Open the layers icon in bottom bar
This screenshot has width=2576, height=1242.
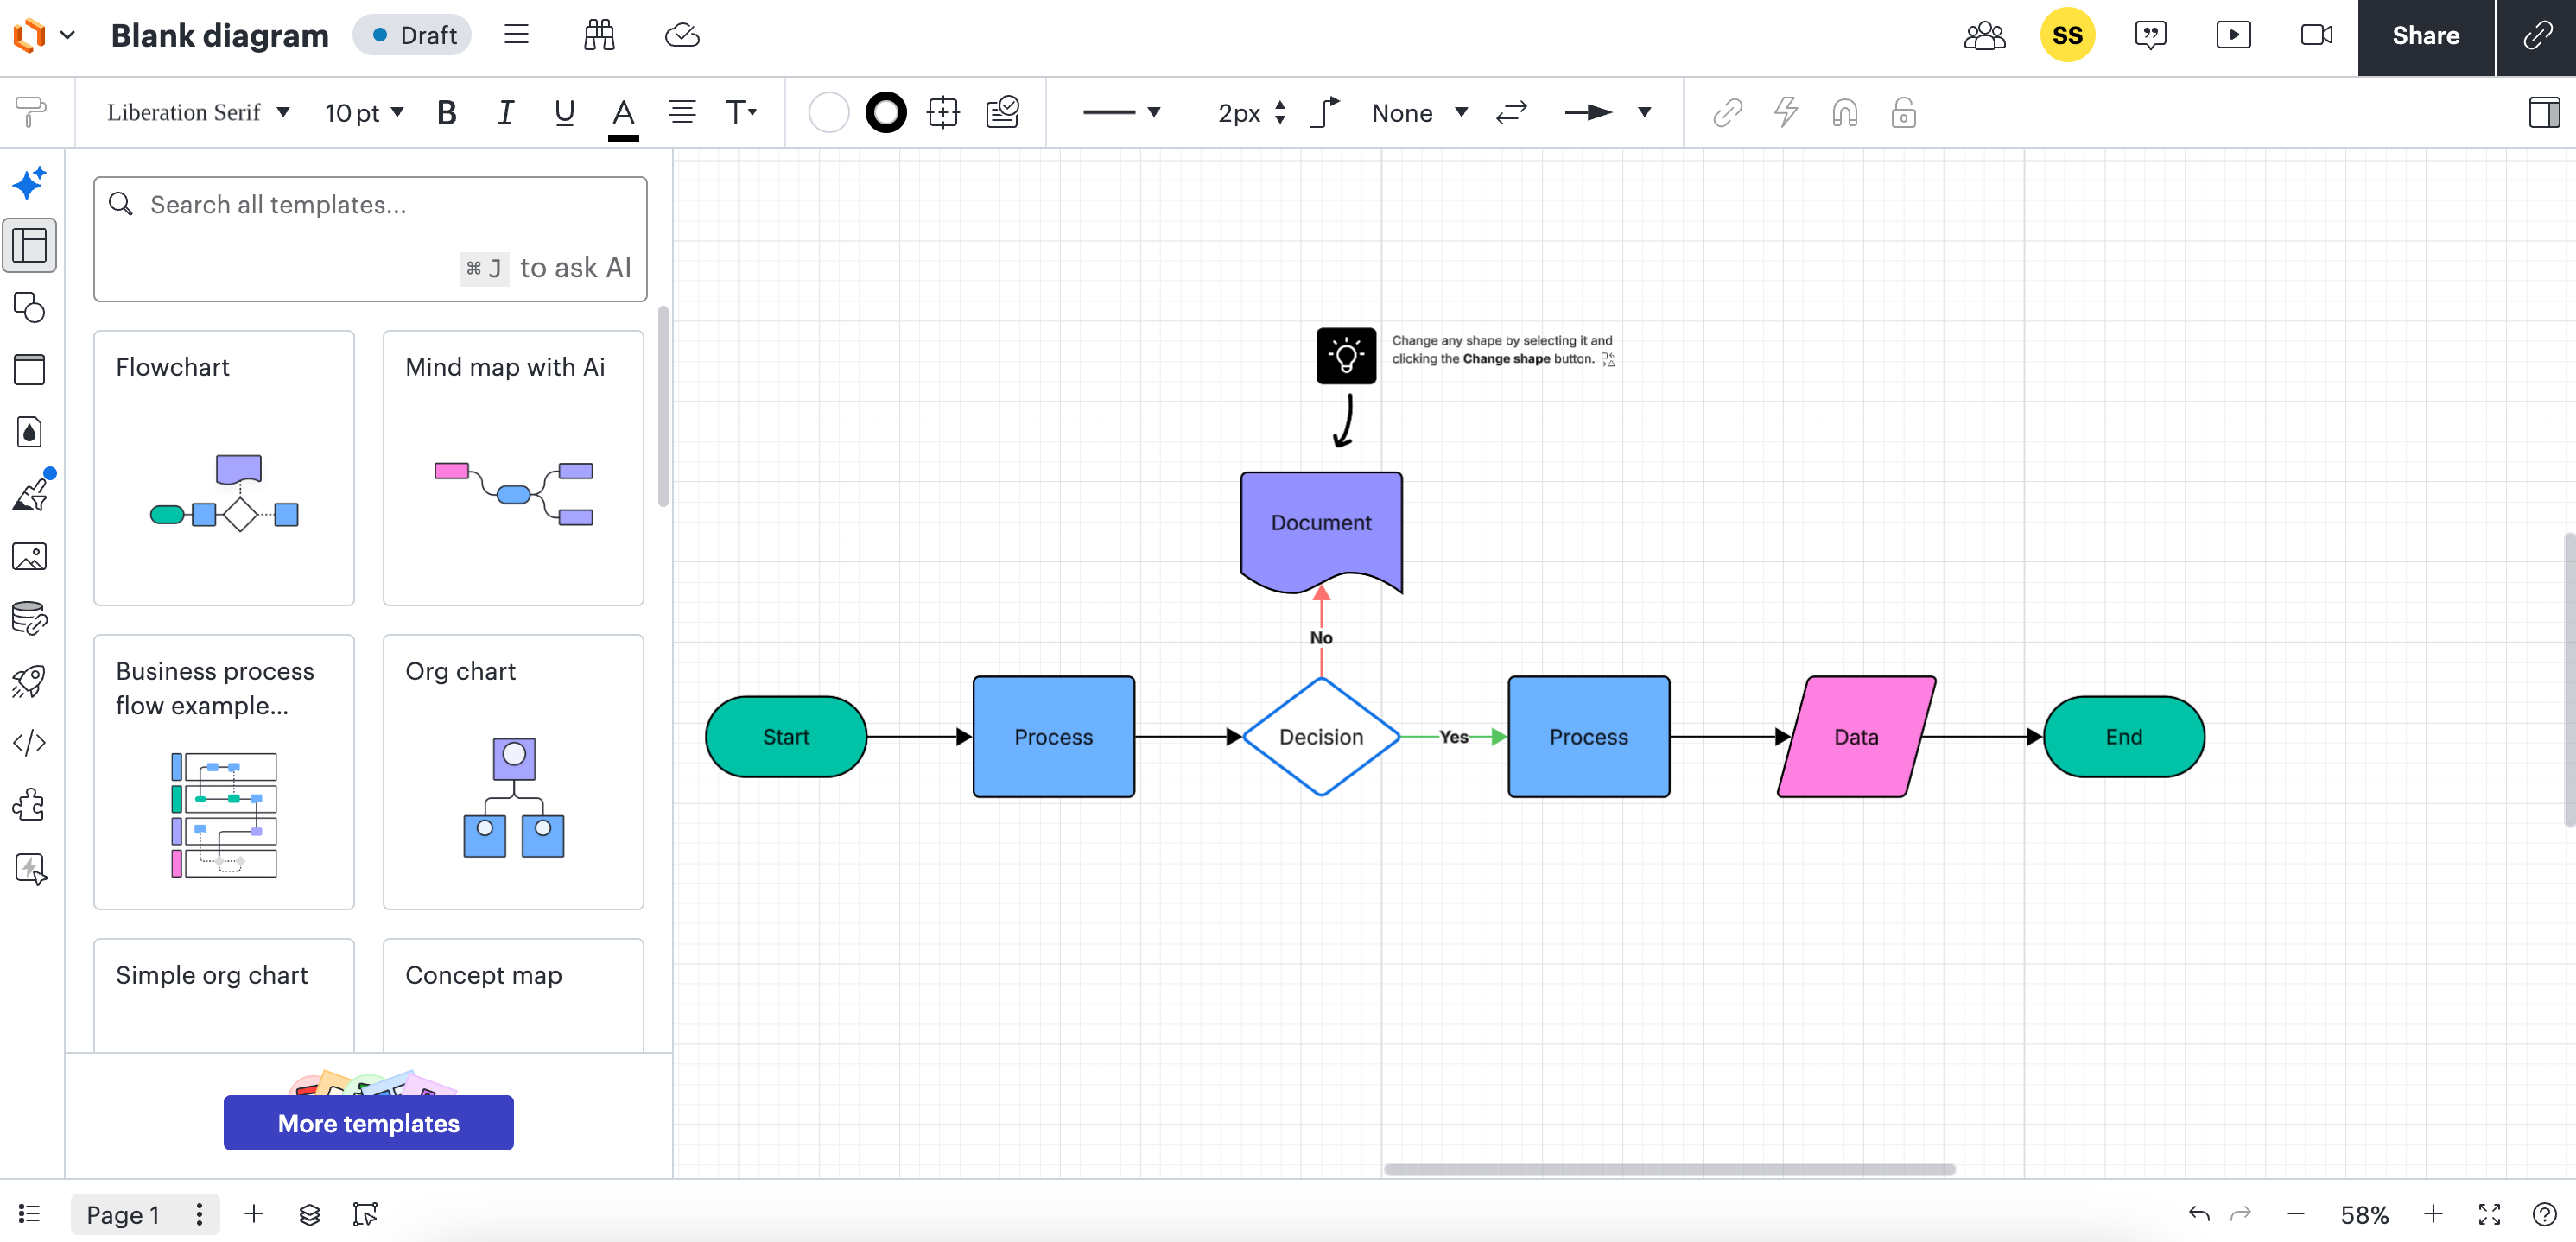click(310, 1214)
